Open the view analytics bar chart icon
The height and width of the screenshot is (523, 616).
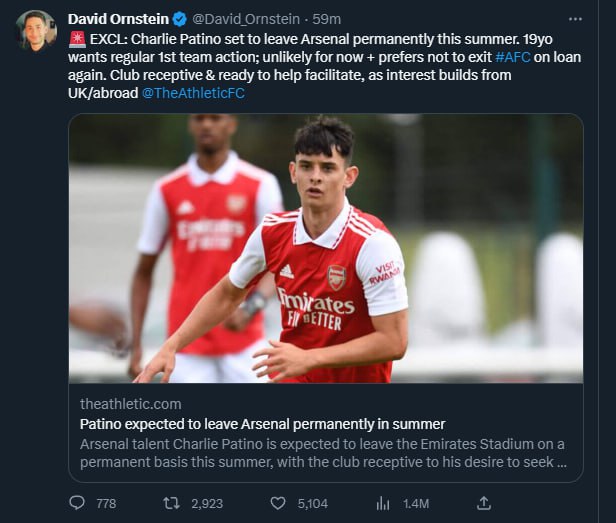[382, 503]
